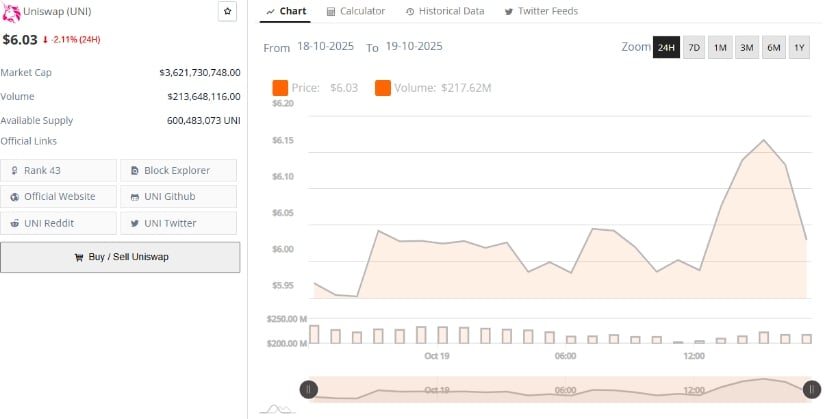
Task: Select the 1Y zoom option
Action: (799, 48)
